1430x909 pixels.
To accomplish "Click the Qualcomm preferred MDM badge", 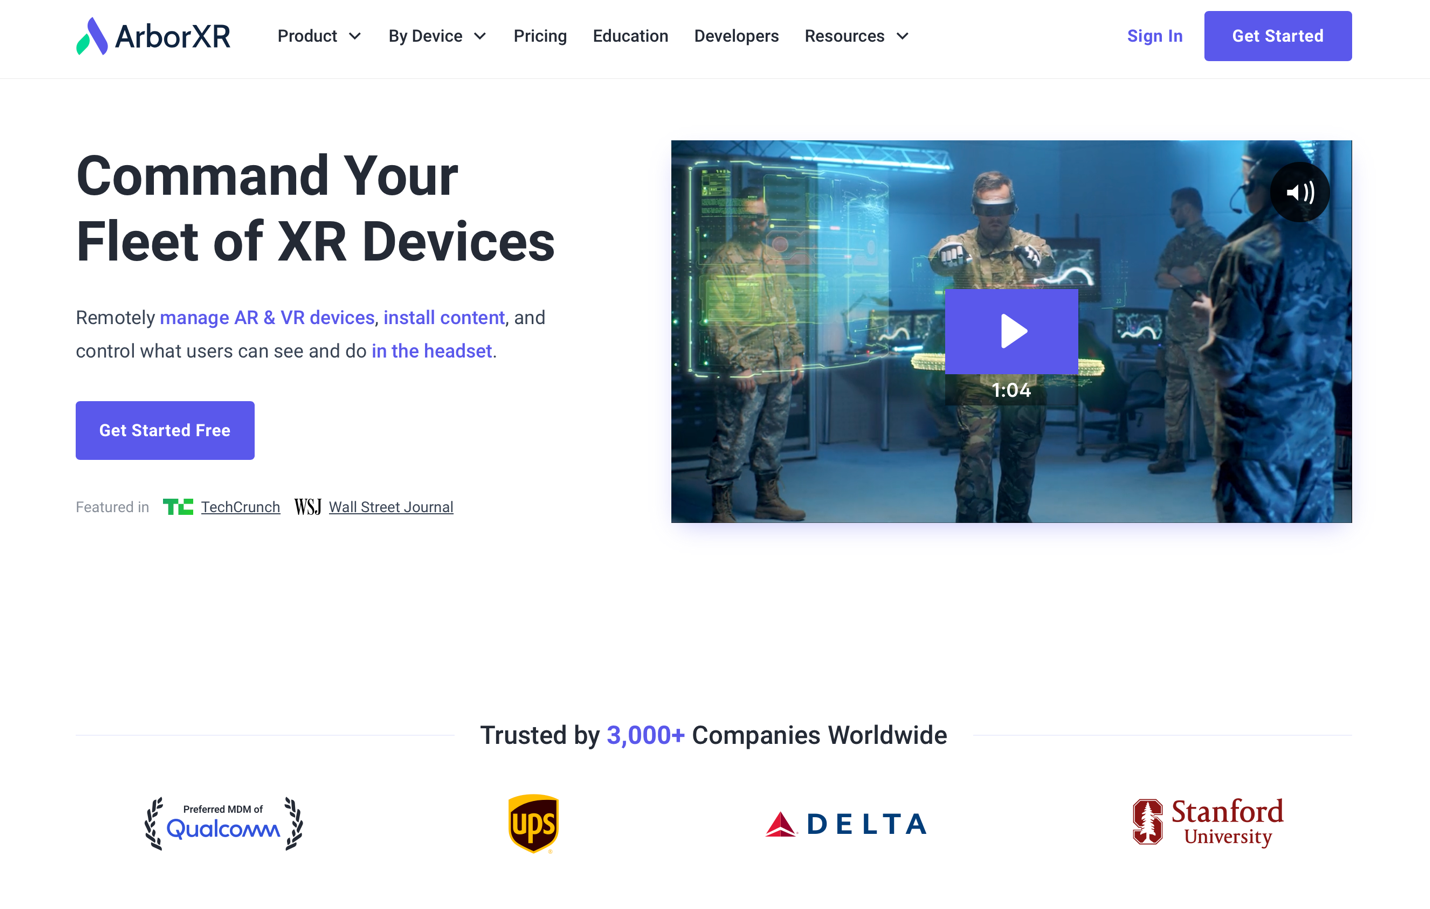I will pyautogui.click(x=223, y=823).
